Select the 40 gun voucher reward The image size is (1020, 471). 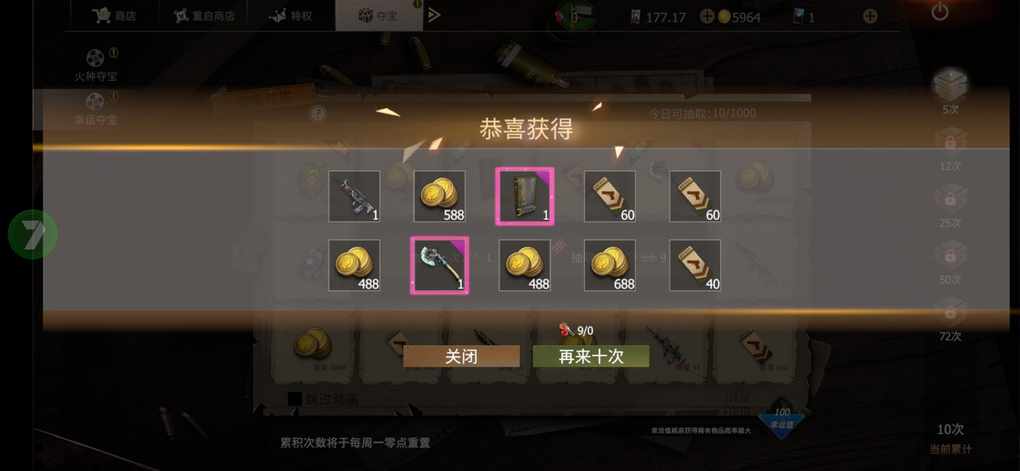click(695, 265)
